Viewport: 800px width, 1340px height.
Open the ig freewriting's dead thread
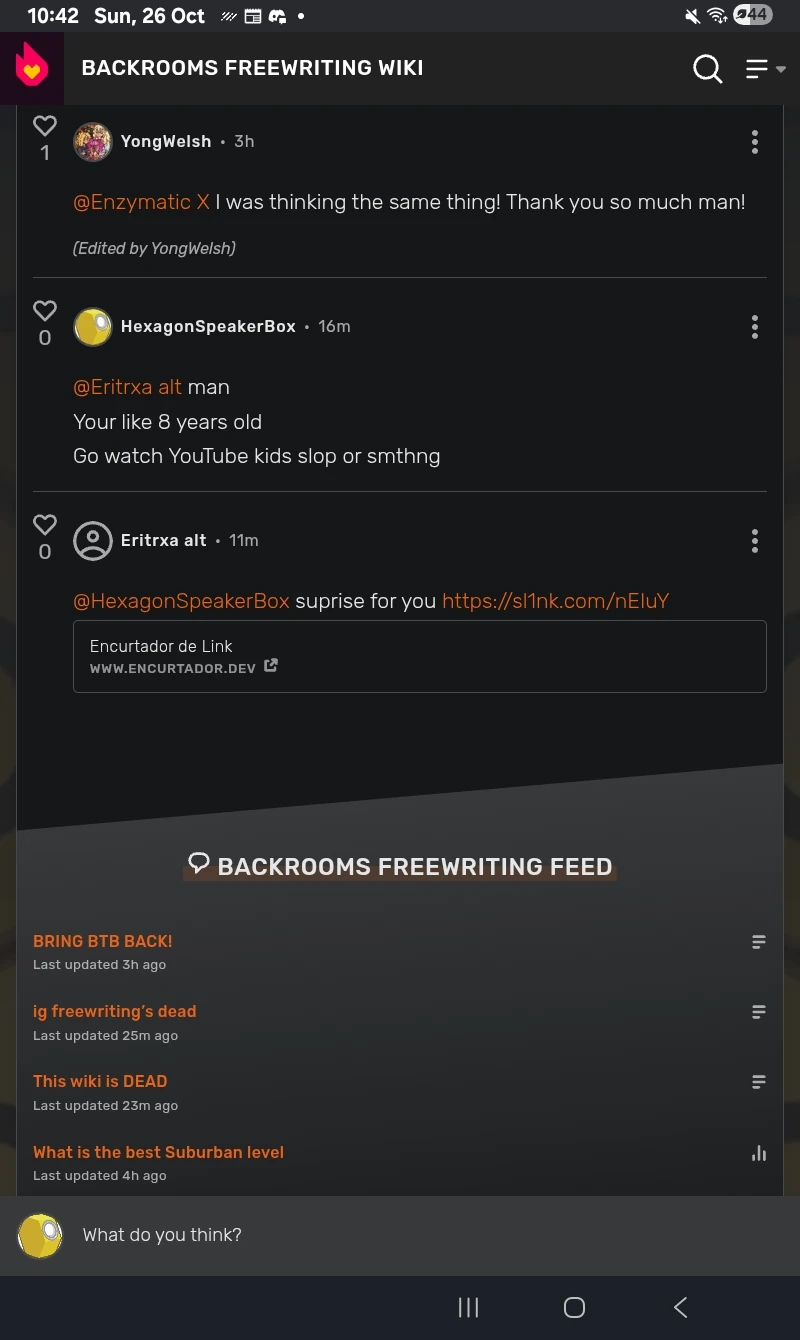114,1011
